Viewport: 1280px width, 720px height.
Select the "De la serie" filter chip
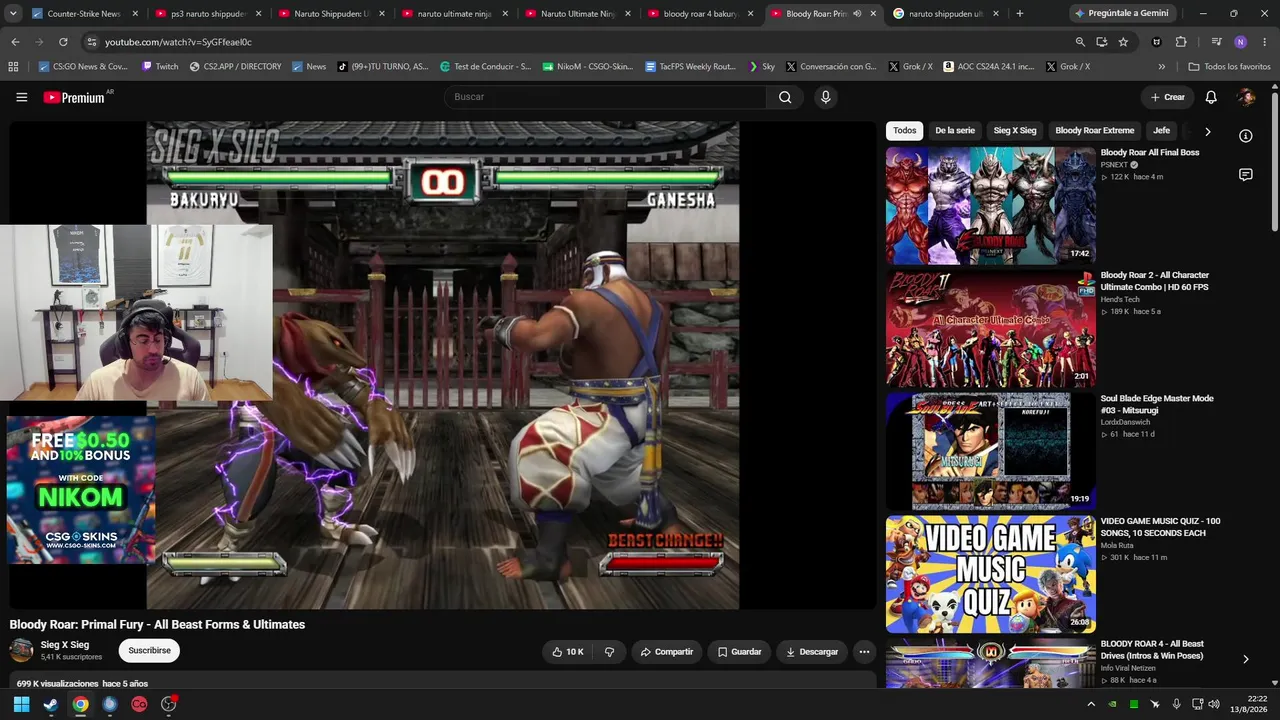pyautogui.click(x=955, y=131)
